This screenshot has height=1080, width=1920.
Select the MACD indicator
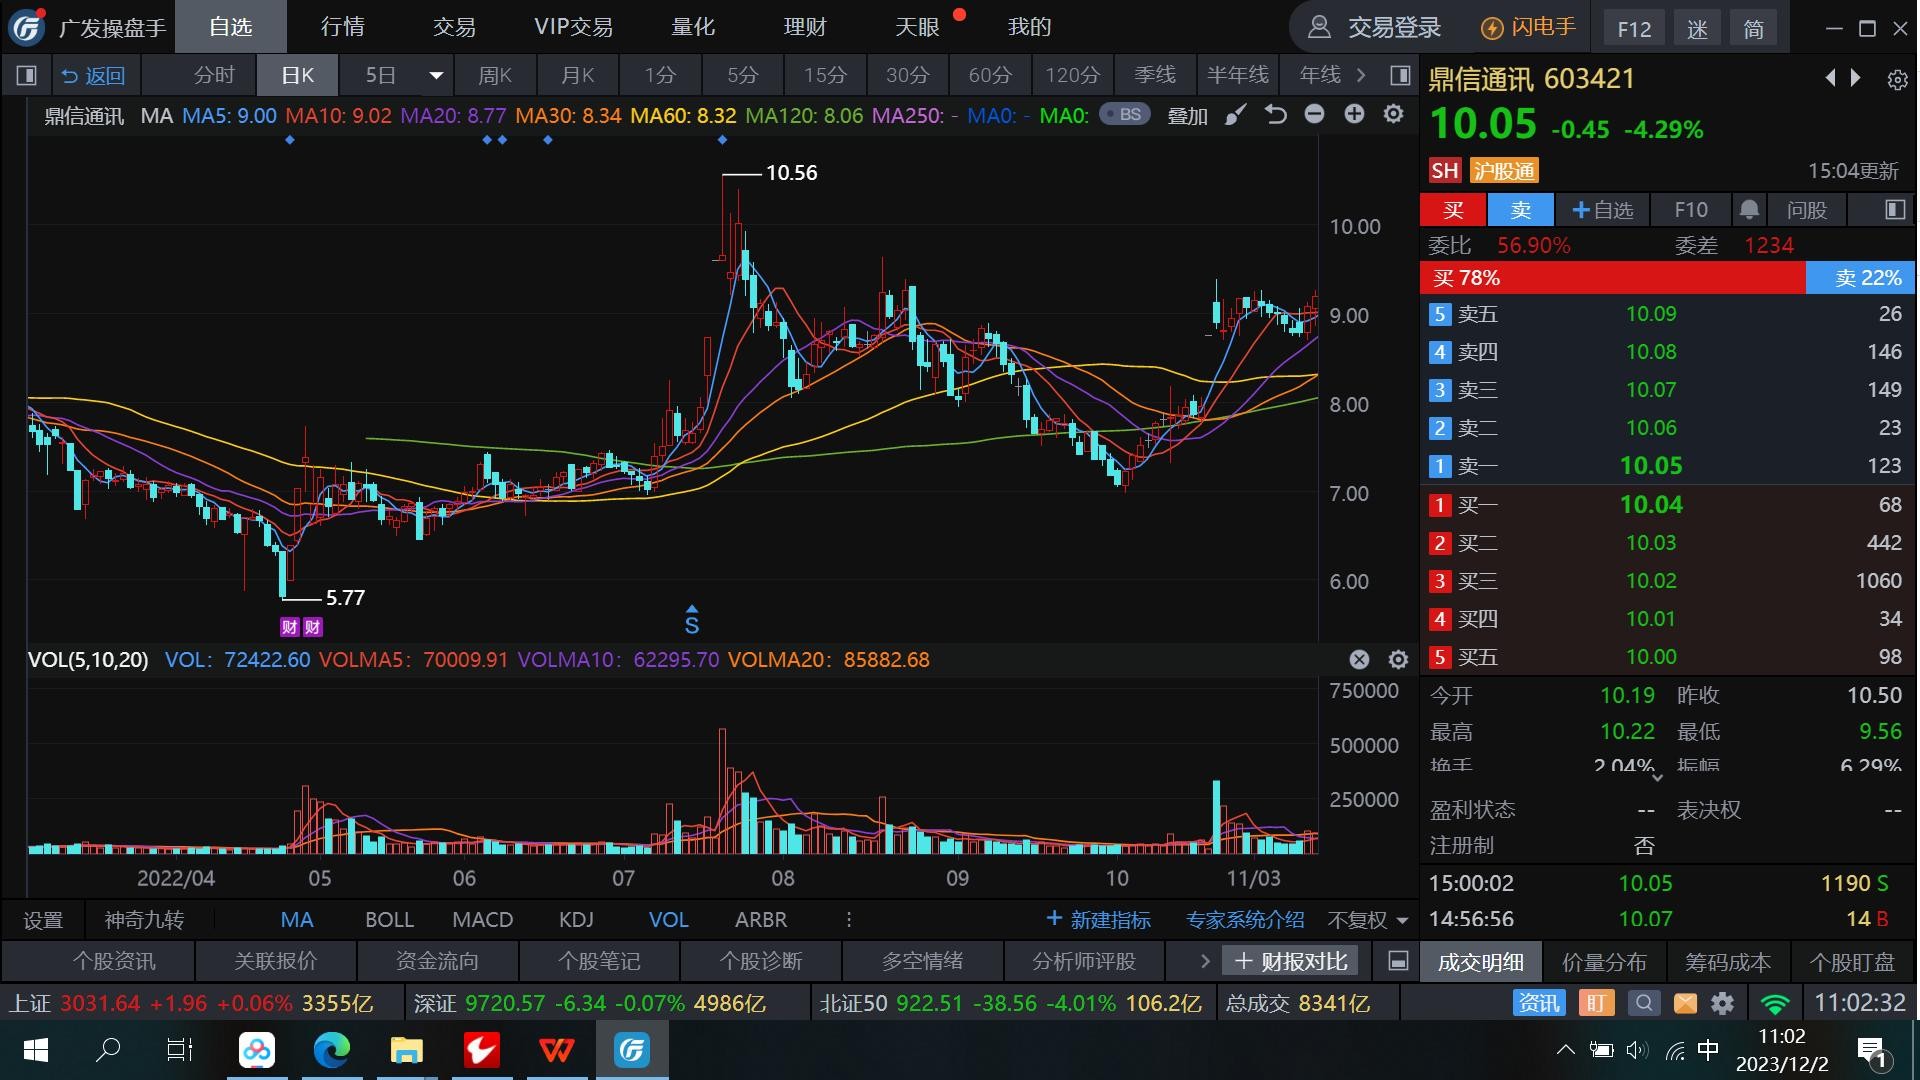click(482, 920)
